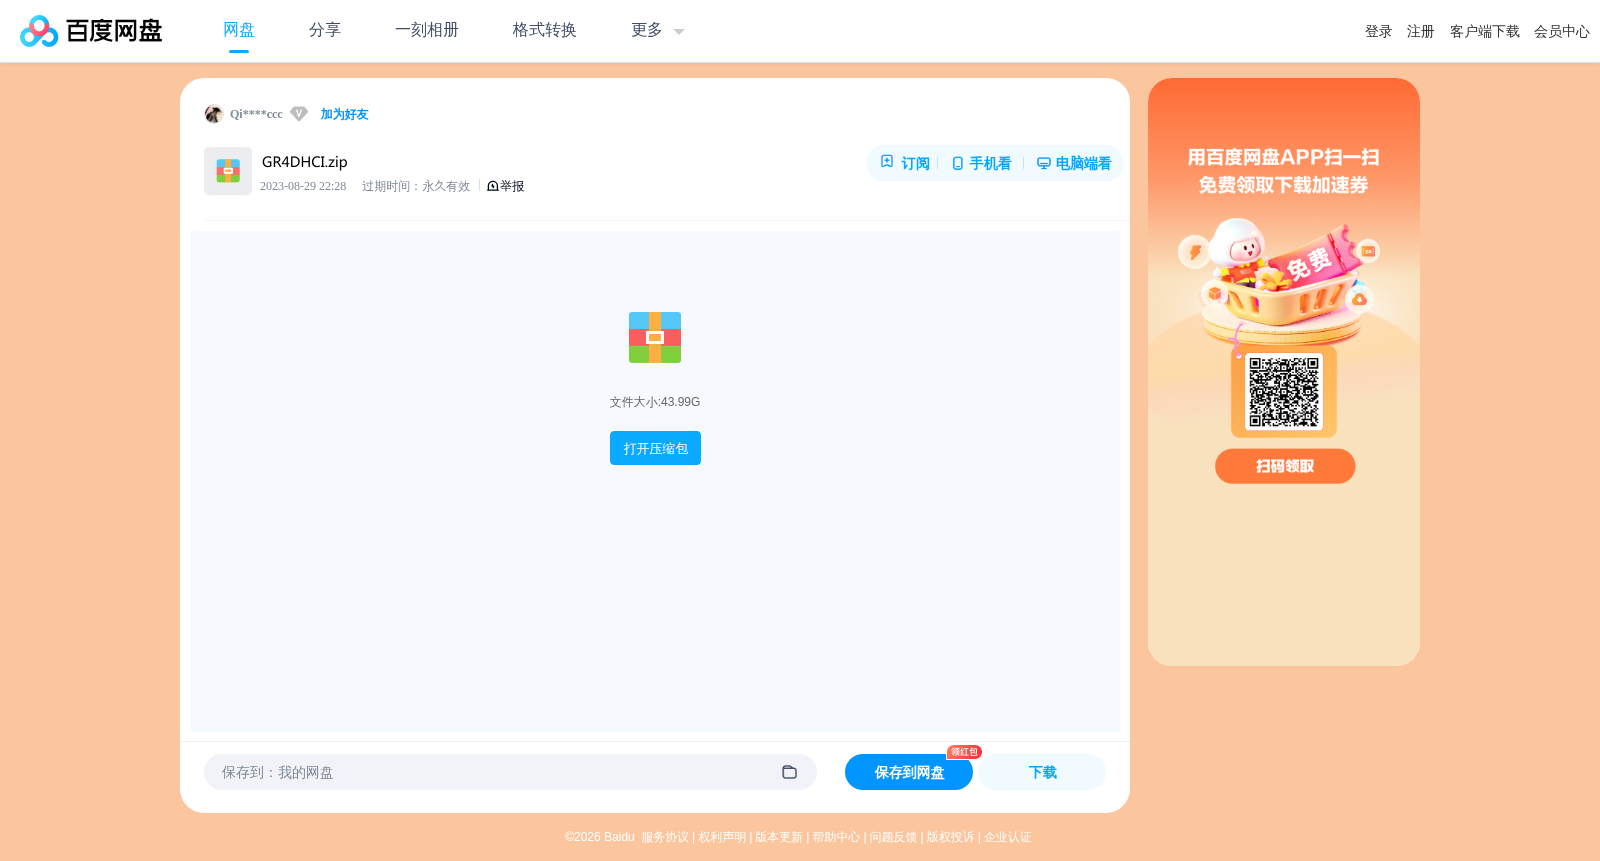Viewport: 1600px width, 861px height.
Task: Click the 保存到网盘 button
Action: click(x=909, y=772)
